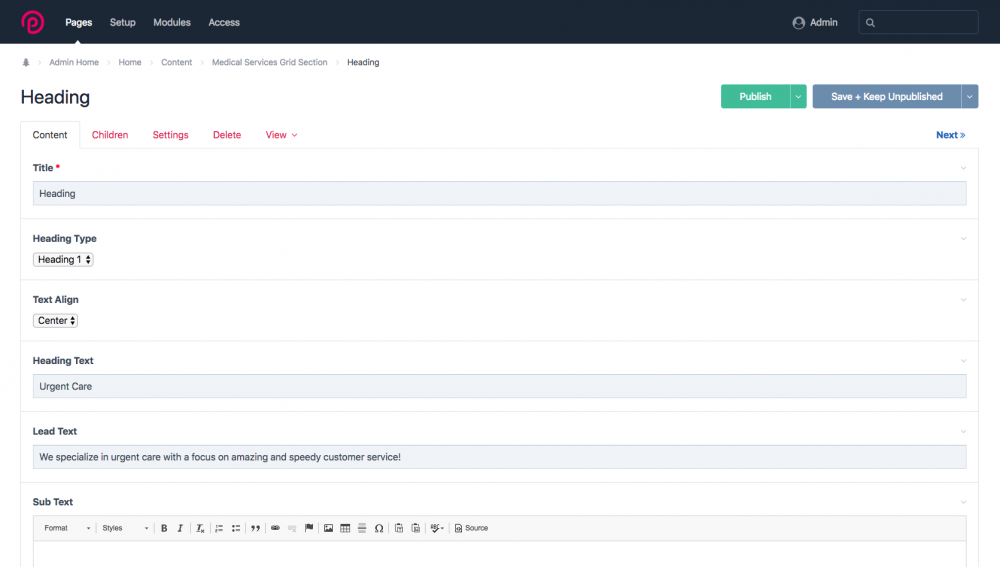1000x567 pixels.
Task: Click into the Sub Text editor area
Action: [x=499, y=554]
